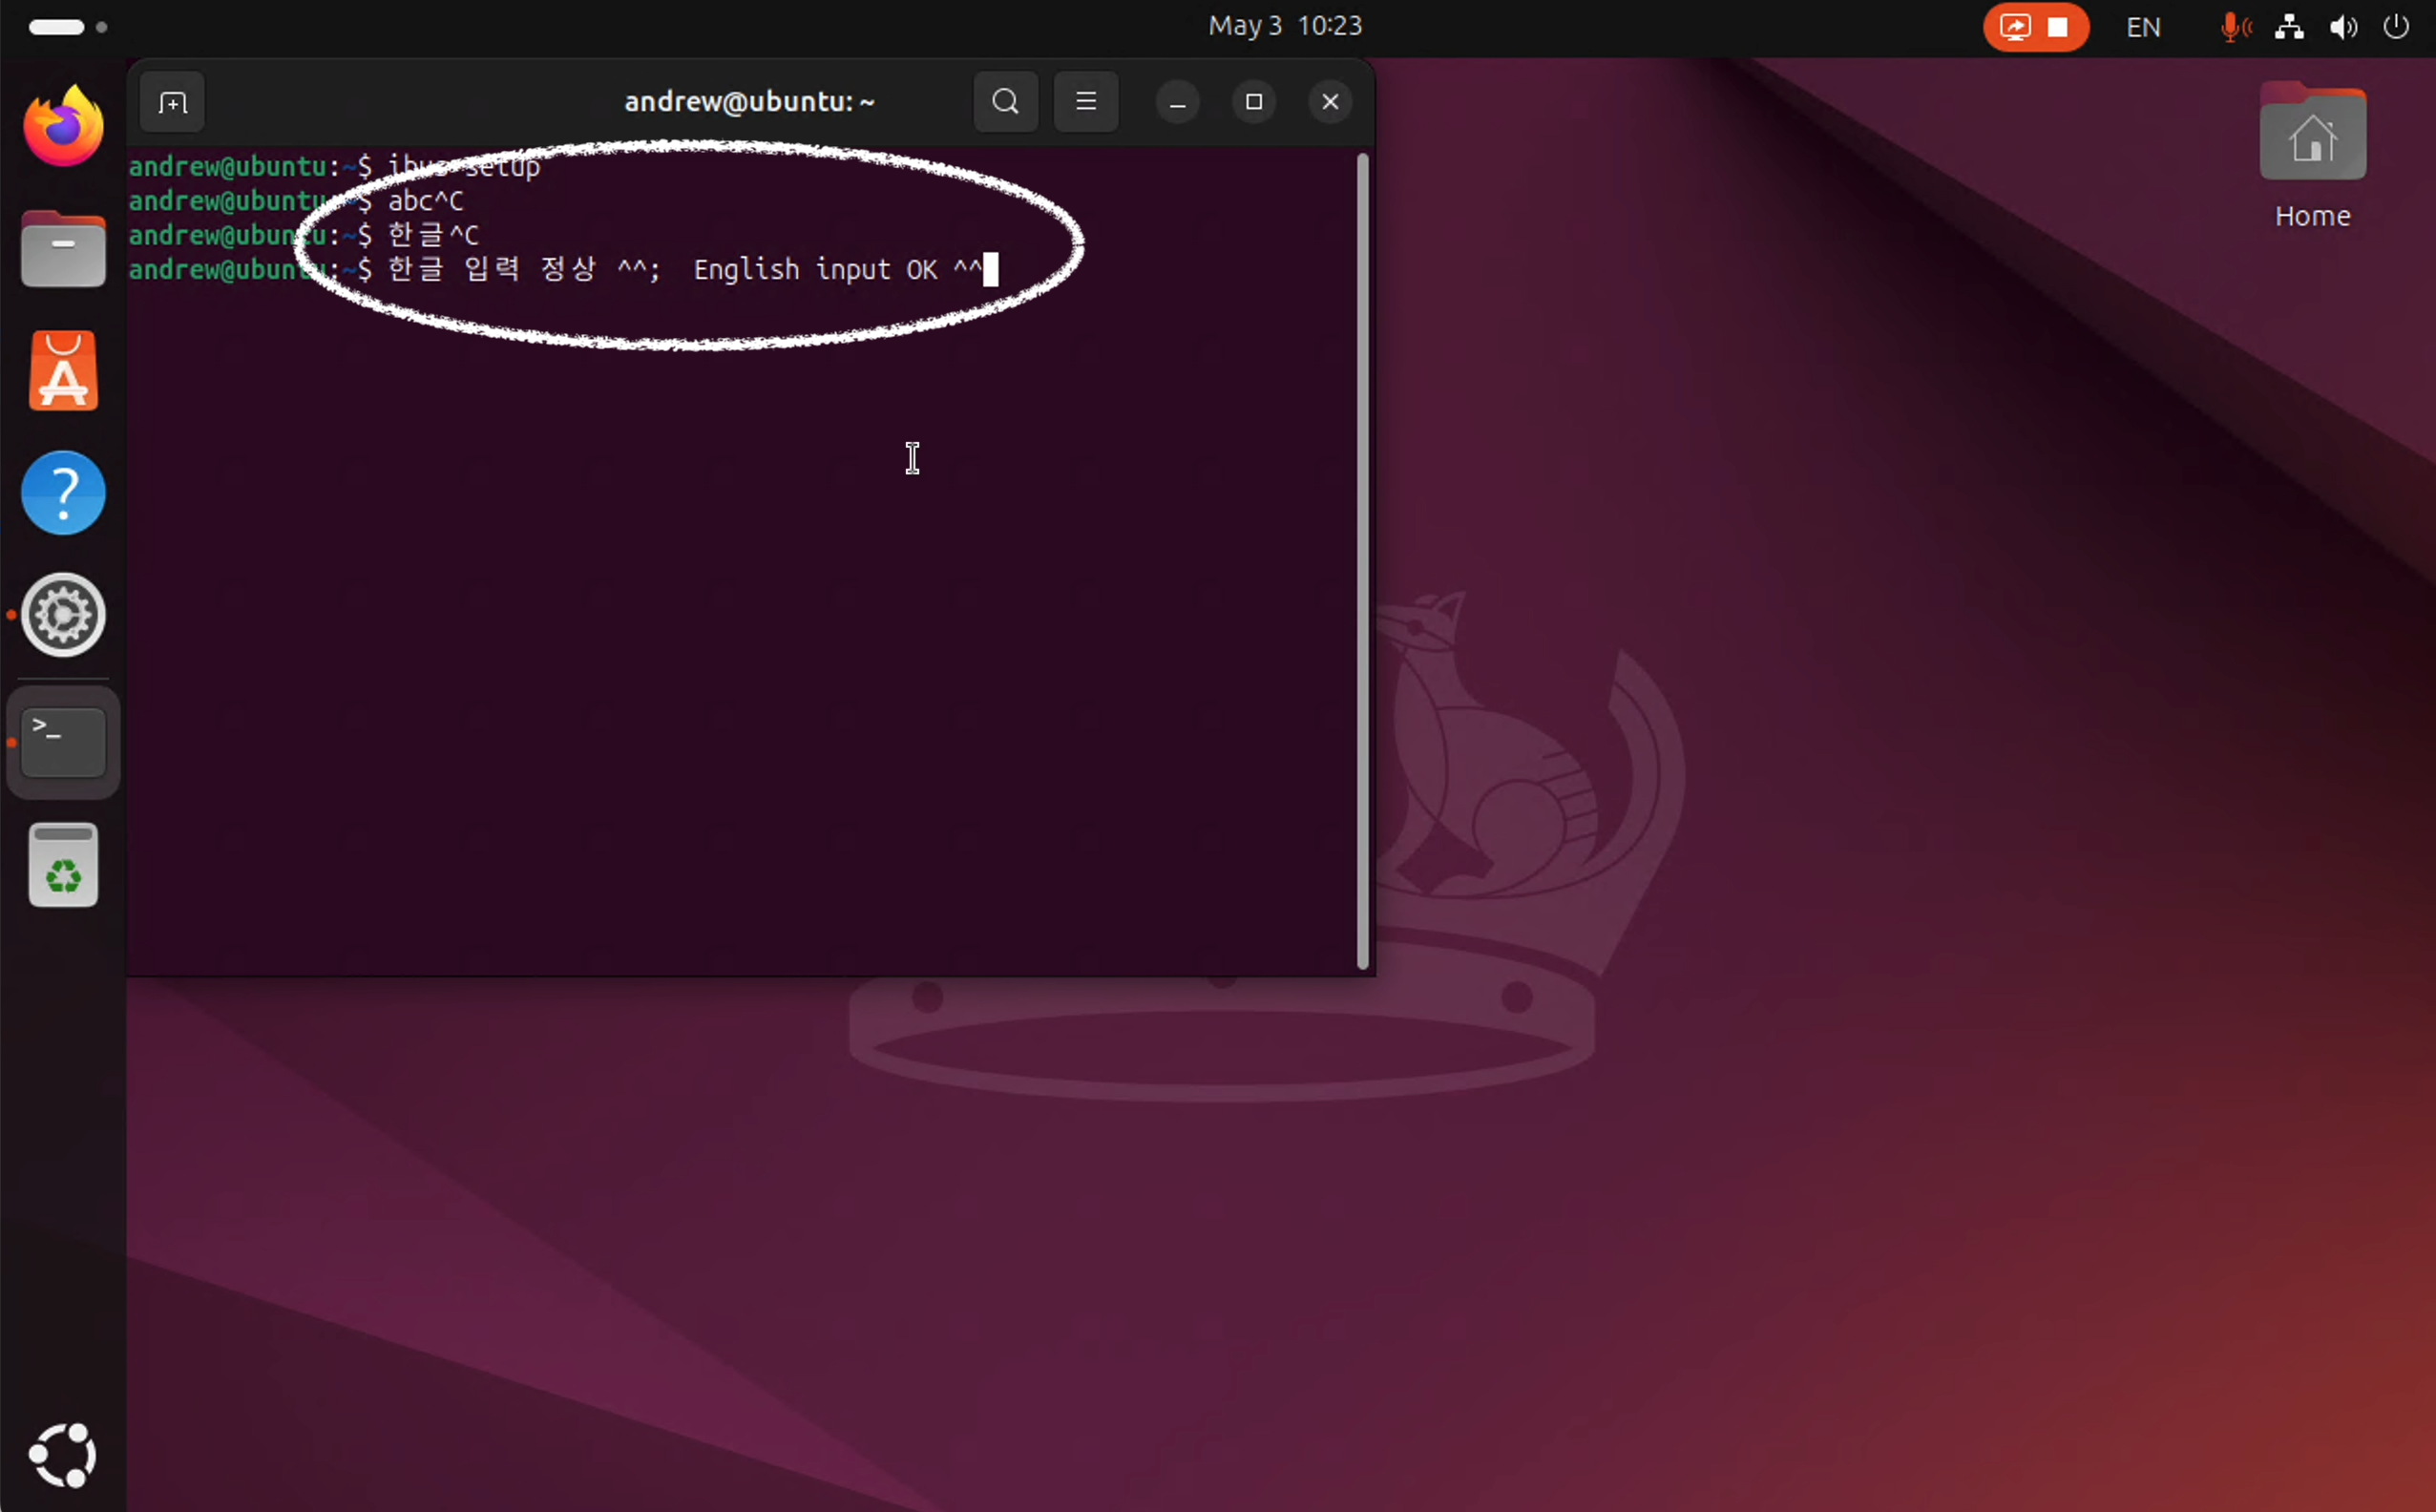This screenshot has height=1512, width=2436.
Task: Open the terminal hamburger menu
Action: [x=1086, y=102]
